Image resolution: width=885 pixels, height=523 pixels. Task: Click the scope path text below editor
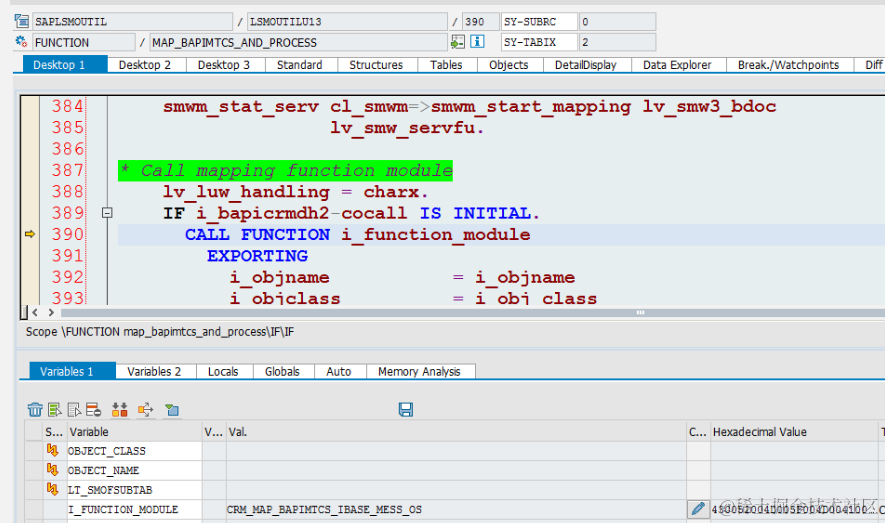pyautogui.click(x=160, y=332)
